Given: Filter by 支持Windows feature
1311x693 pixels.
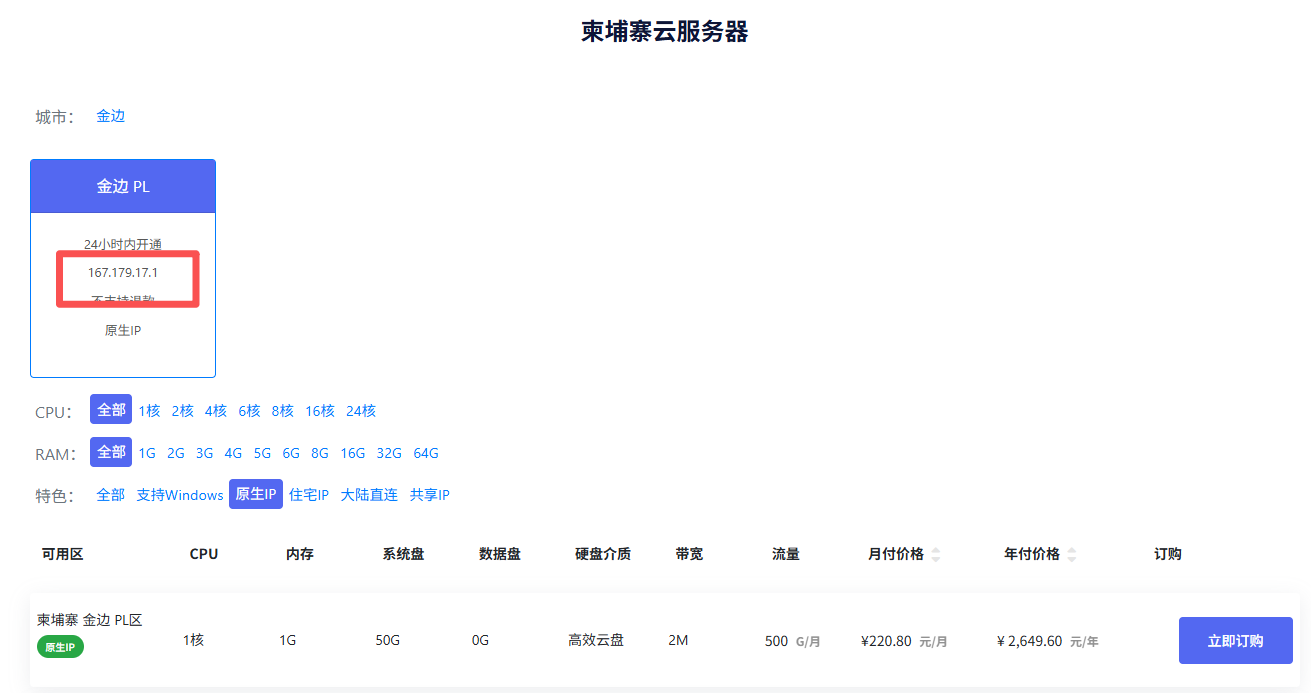Looking at the screenshot, I should point(180,495).
